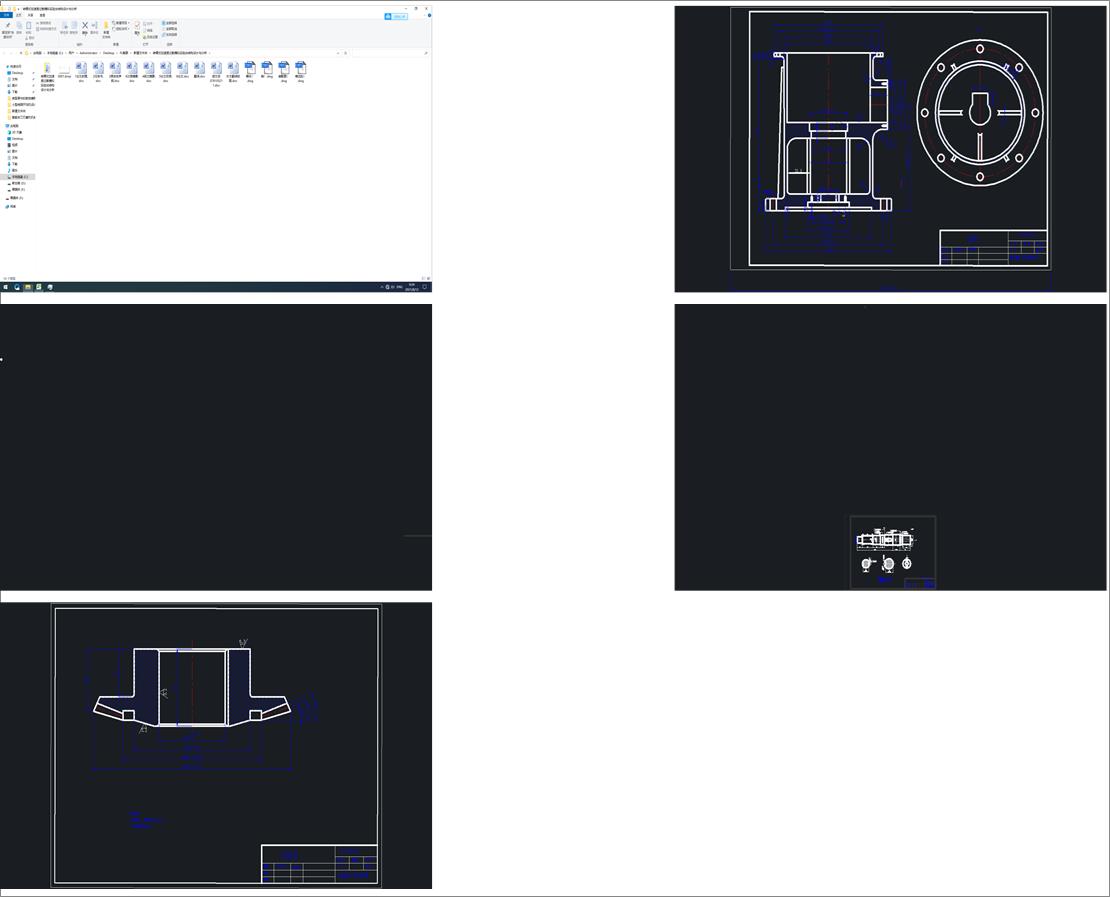The height and width of the screenshot is (897, 1110).
Task: Select the 0001.bmp image file
Action: coord(64,69)
